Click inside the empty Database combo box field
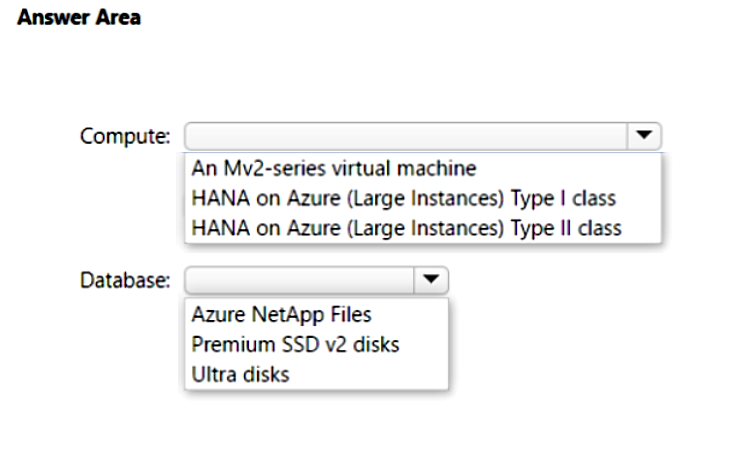This screenshot has height=458, width=732. (299, 280)
